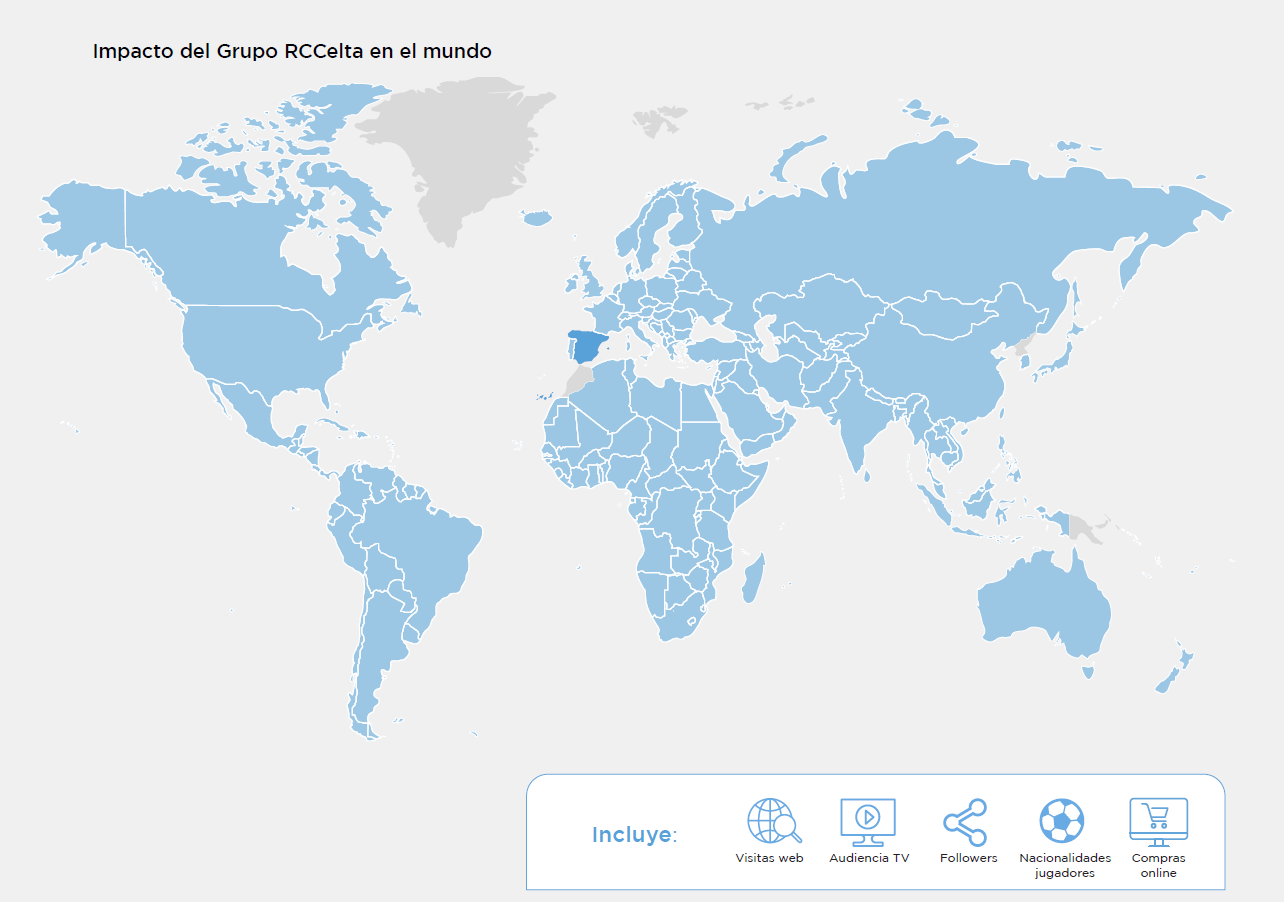The width and height of the screenshot is (1284, 902).
Task: Select Madagascar island on the map
Action: (754, 579)
